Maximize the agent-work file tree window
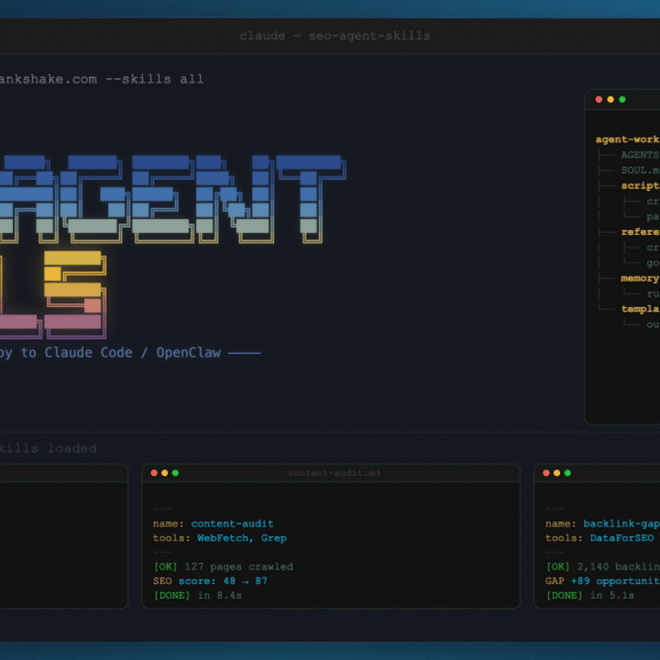This screenshot has width=660, height=660. point(622,100)
